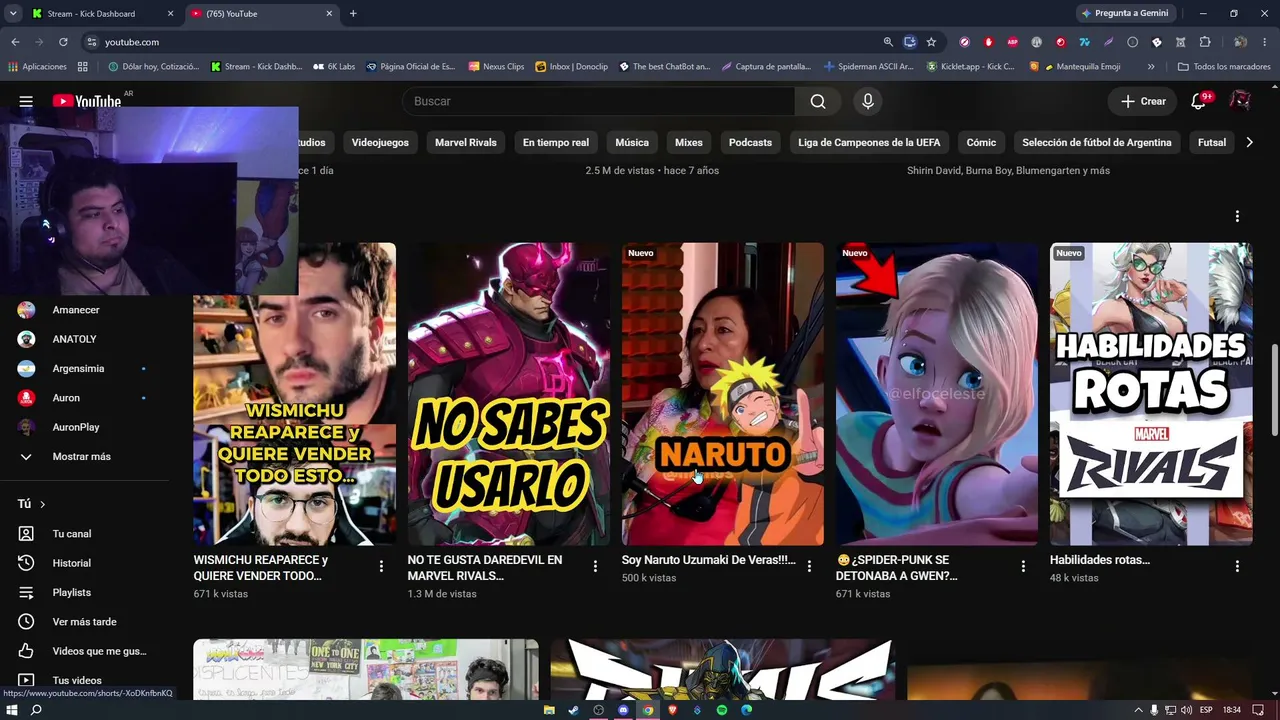Image resolution: width=1280 pixels, height=720 pixels.
Task: Open the 6K Labs bookmark
Action: (334, 67)
